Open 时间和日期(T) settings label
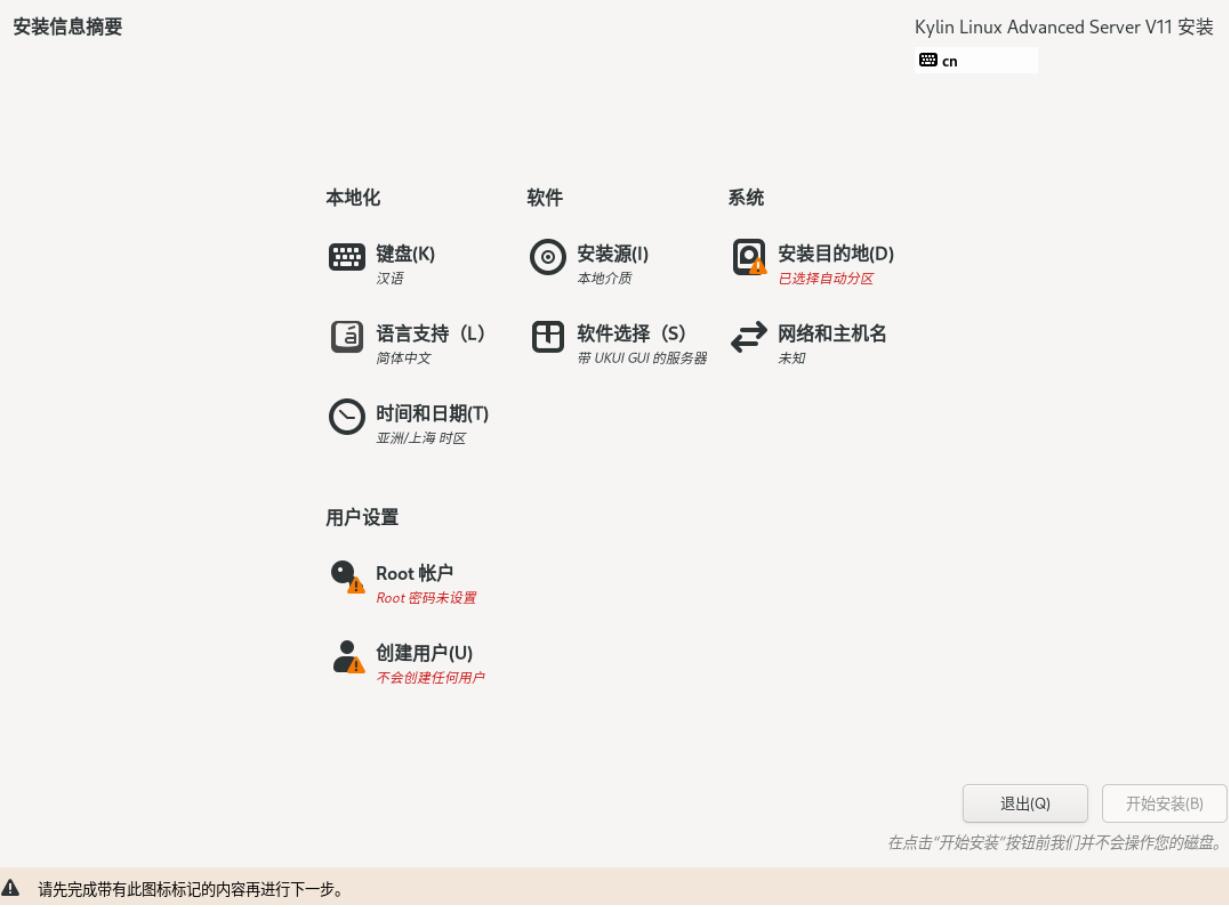 (x=432, y=414)
